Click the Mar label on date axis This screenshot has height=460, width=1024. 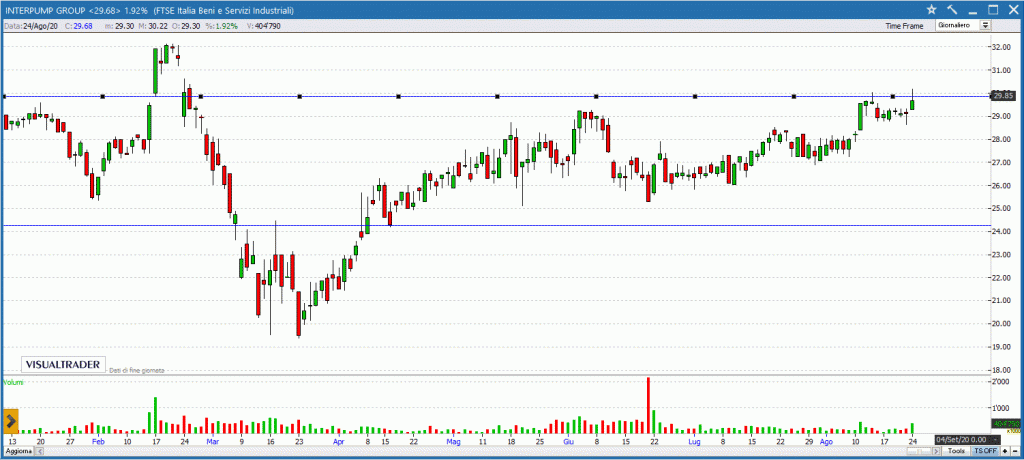[213, 442]
